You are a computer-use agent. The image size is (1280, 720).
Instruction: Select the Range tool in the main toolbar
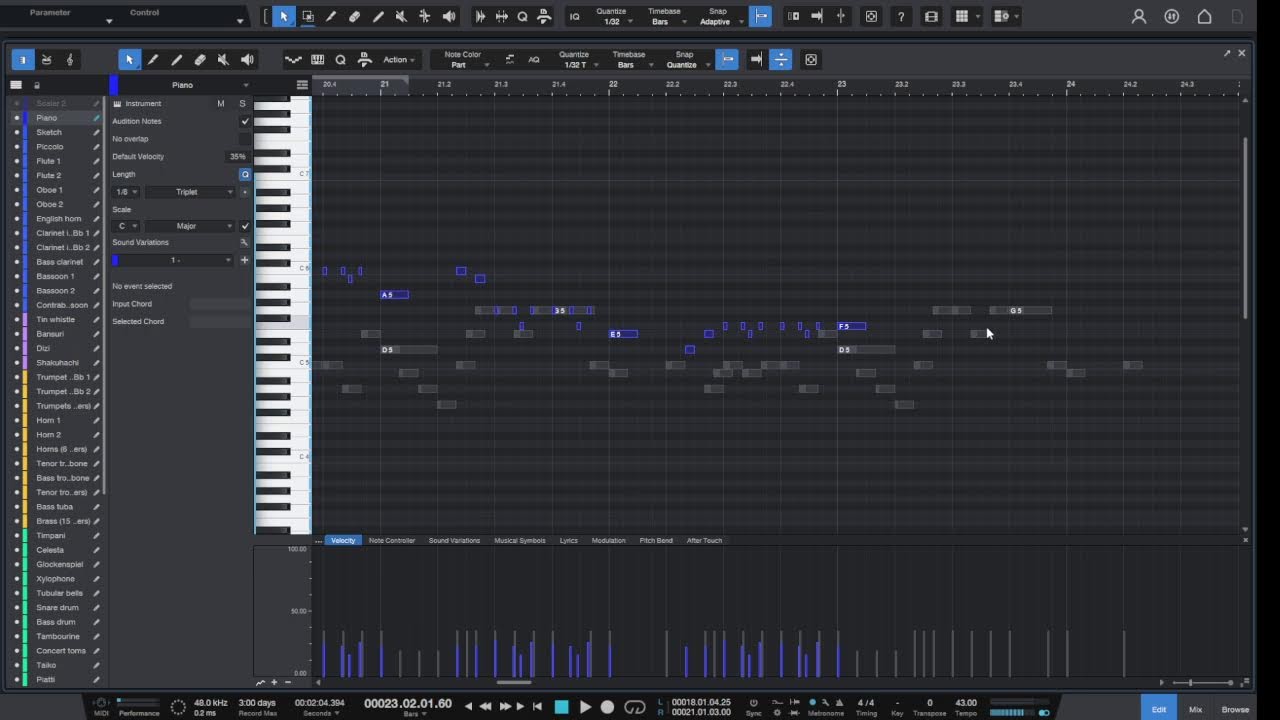(x=307, y=16)
